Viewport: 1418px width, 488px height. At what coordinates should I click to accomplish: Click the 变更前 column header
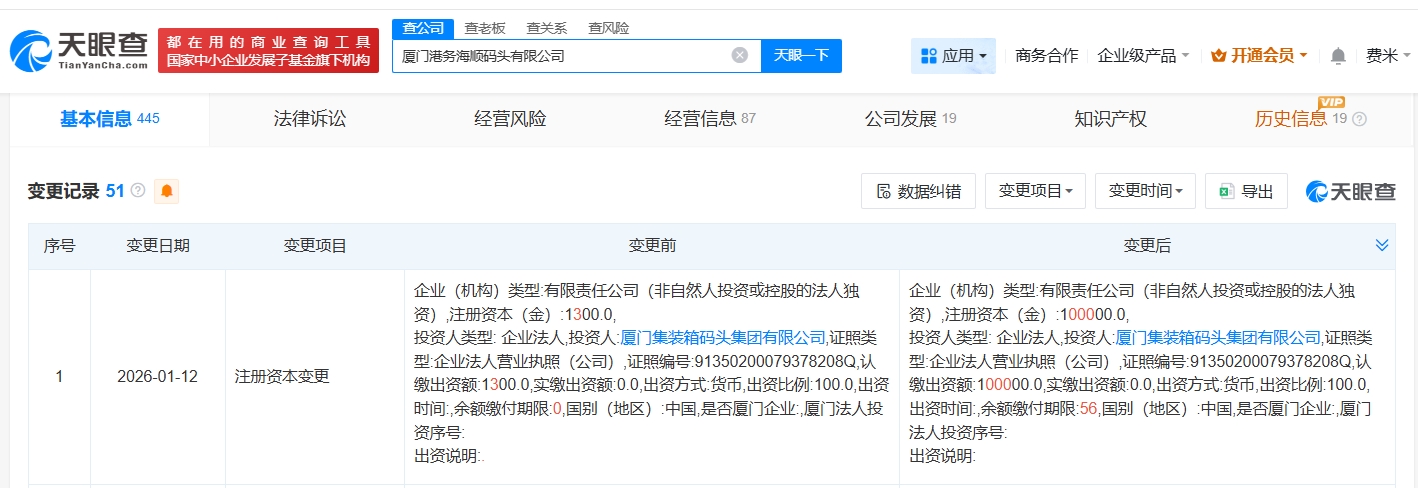tap(652, 245)
